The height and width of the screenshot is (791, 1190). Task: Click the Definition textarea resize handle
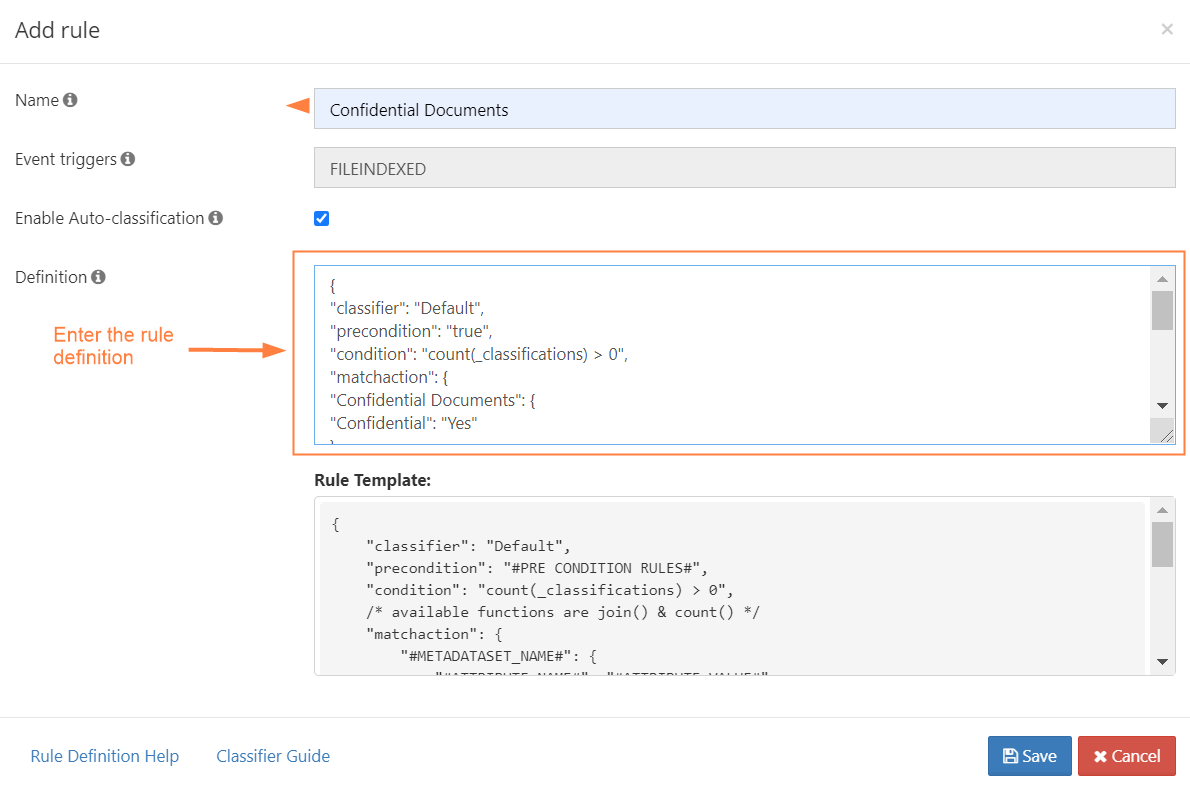click(x=1164, y=432)
